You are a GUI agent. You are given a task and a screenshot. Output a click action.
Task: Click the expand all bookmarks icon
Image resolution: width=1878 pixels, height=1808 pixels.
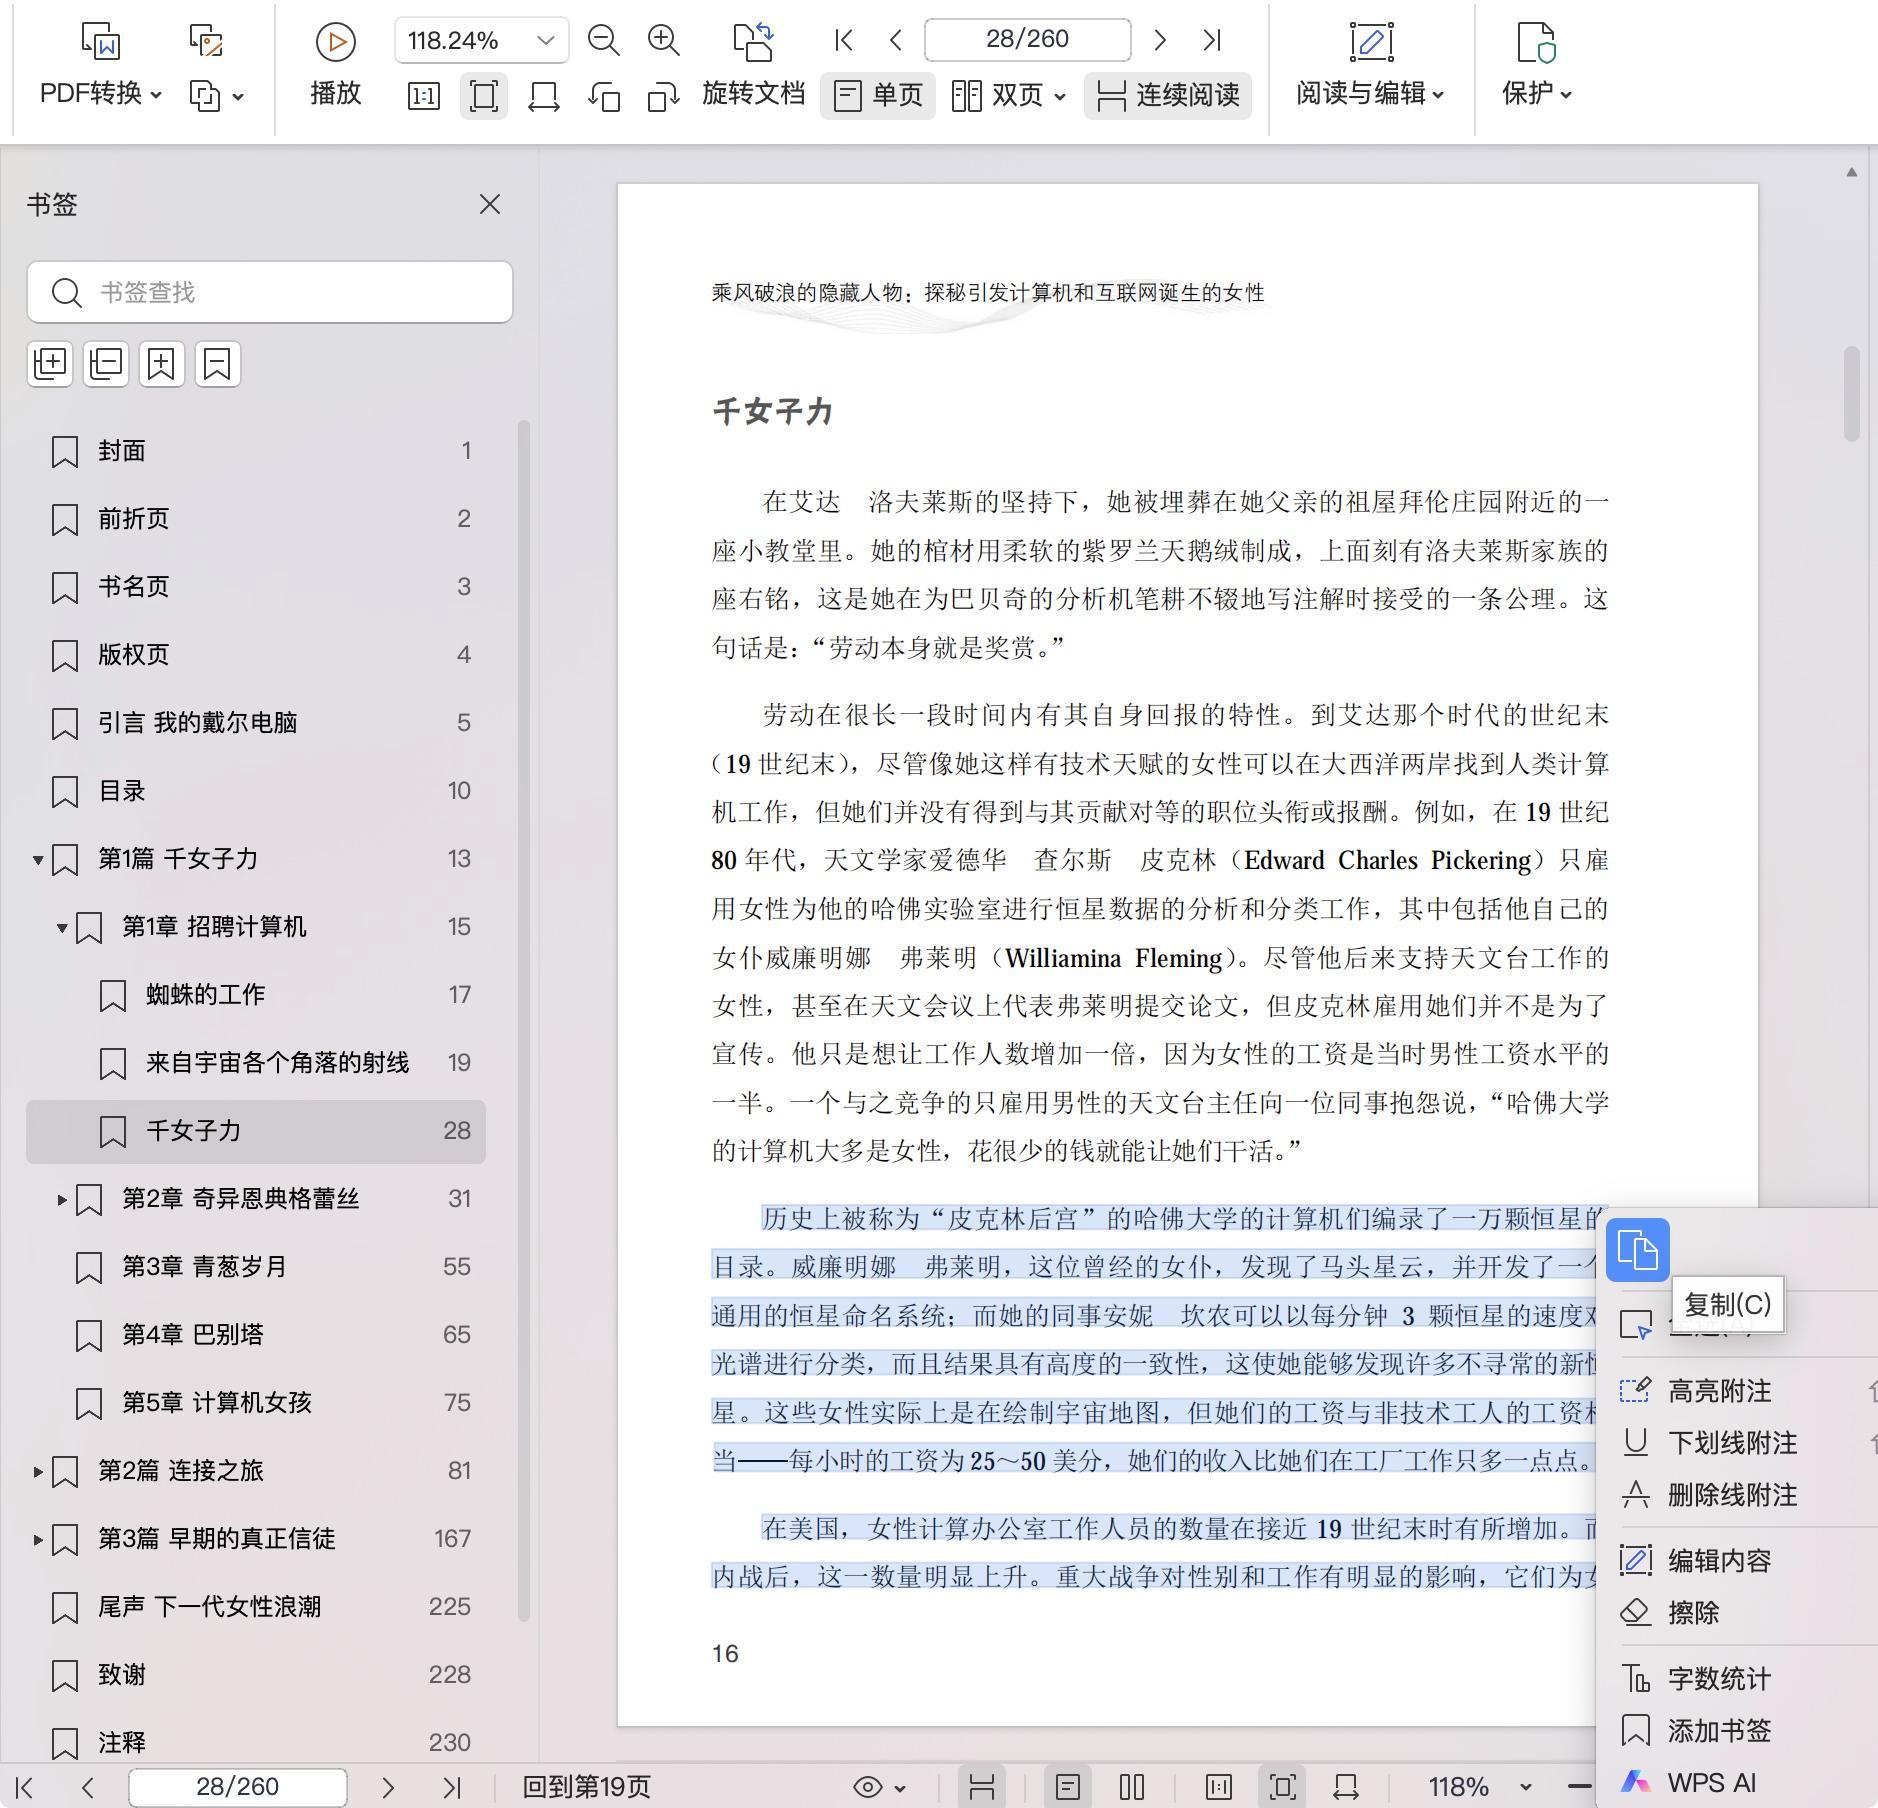tap(50, 363)
